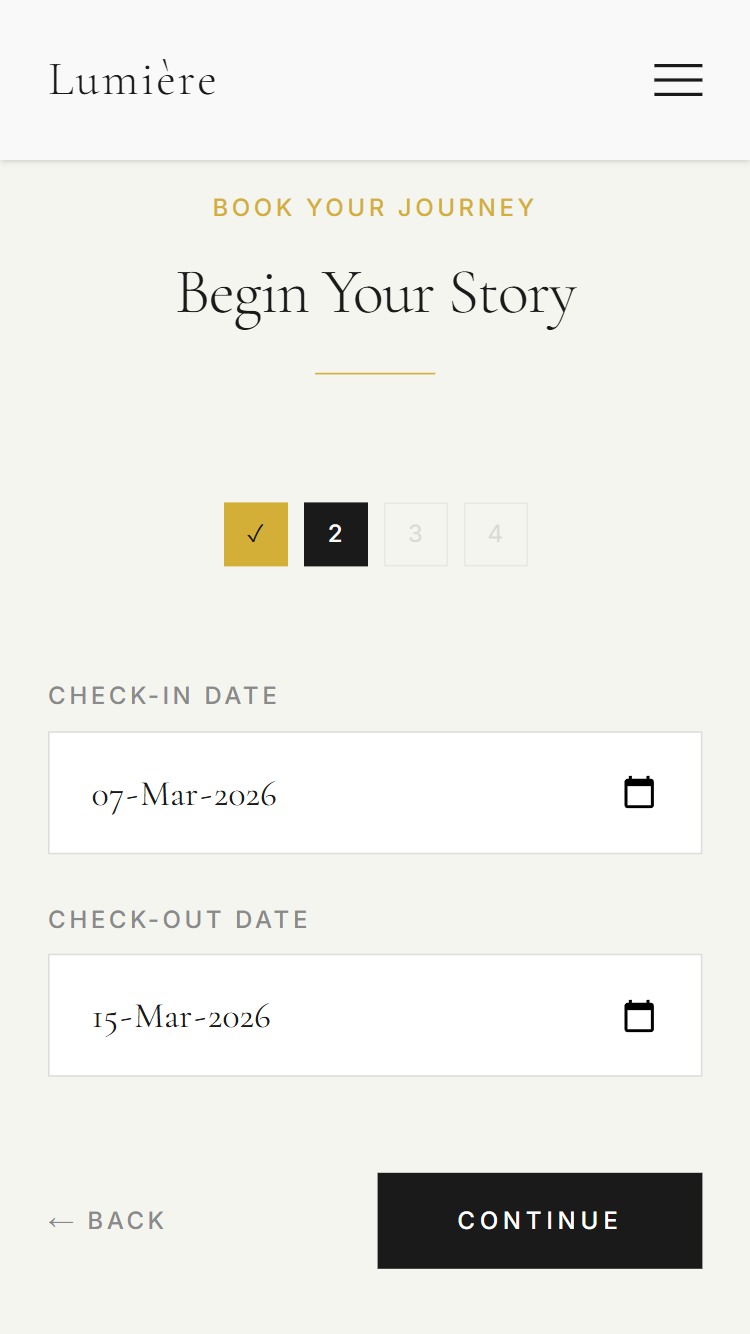This screenshot has width=750, height=1334.
Task: Jump to step 4 indicator
Action: coord(496,534)
